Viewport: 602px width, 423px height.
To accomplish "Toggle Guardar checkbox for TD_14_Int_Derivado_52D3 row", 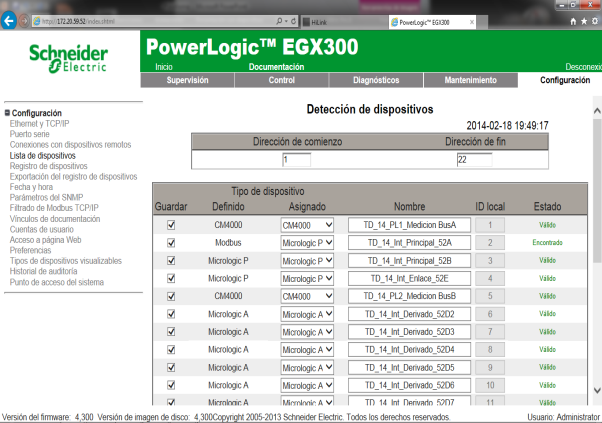I will click(x=170, y=331).
